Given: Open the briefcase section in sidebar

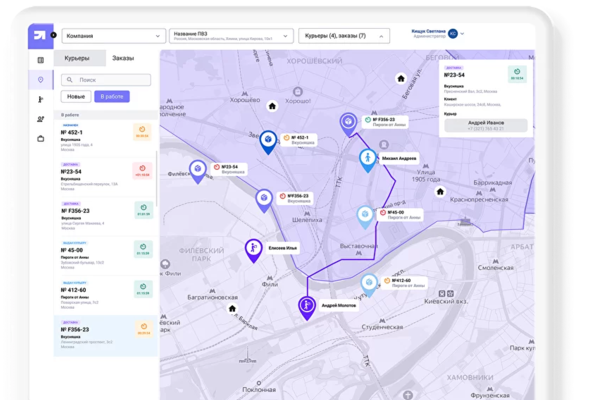Looking at the screenshot, I should (41, 138).
